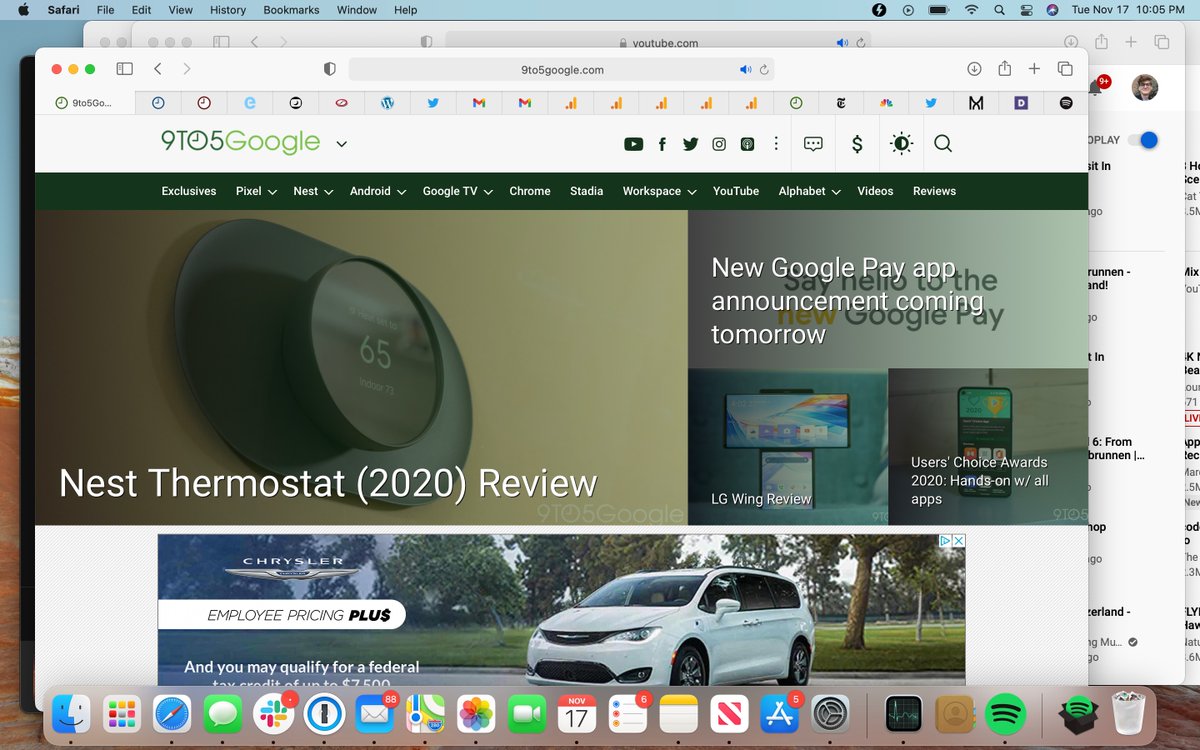This screenshot has height=750, width=1200.
Task: Go to the Reviews section
Action: [934, 191]
